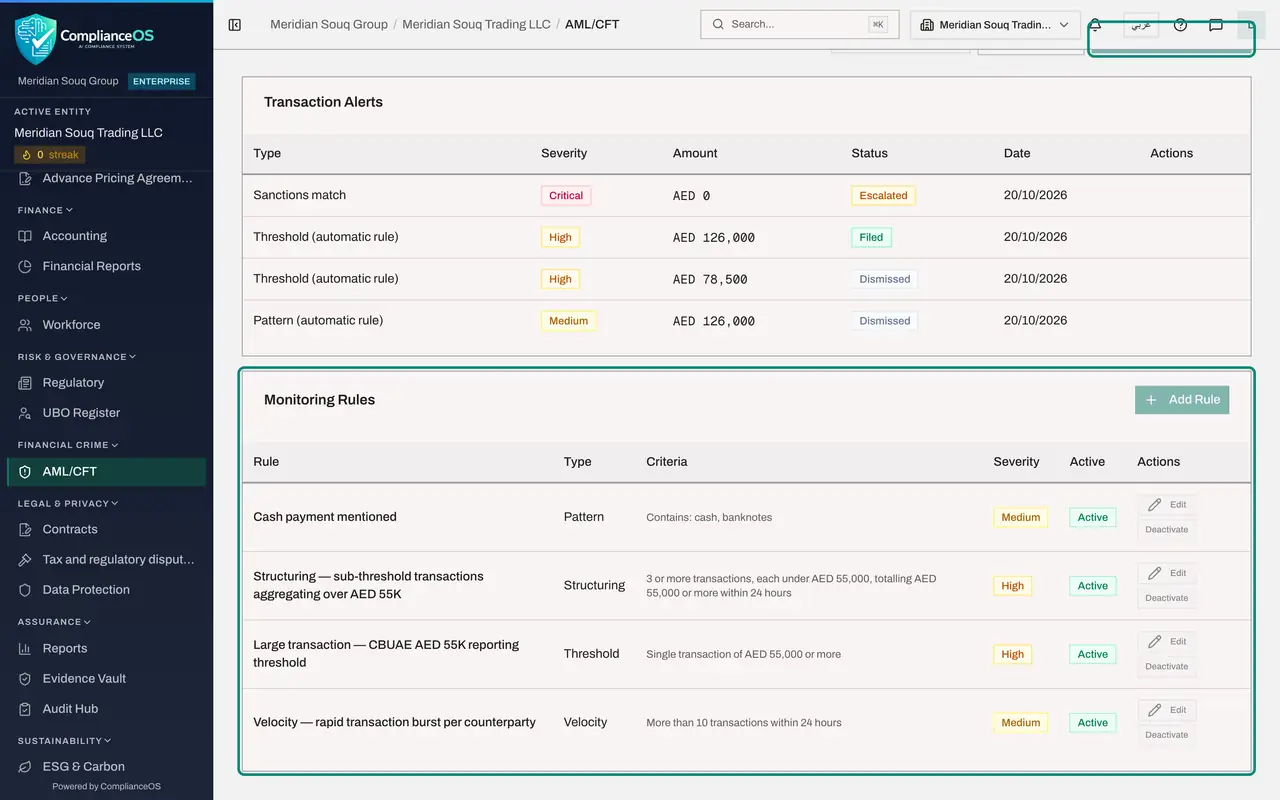Deactivate the Large transaction threshold rule
This screenshot has height=800, width=1280.
(x=1166, y=666)
